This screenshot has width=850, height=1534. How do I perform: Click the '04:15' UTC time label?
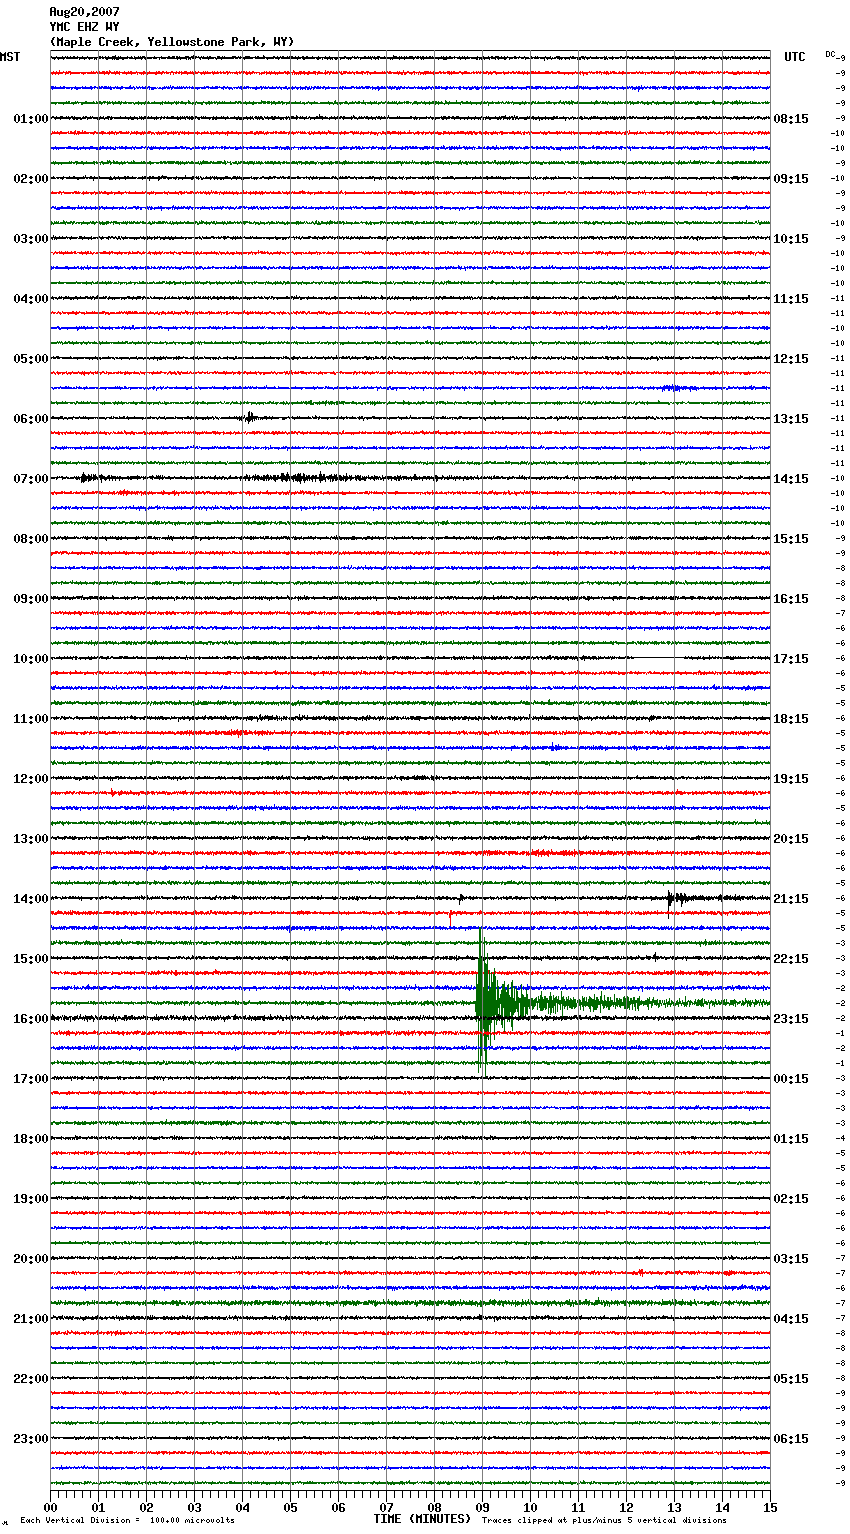click(791, 1319)
